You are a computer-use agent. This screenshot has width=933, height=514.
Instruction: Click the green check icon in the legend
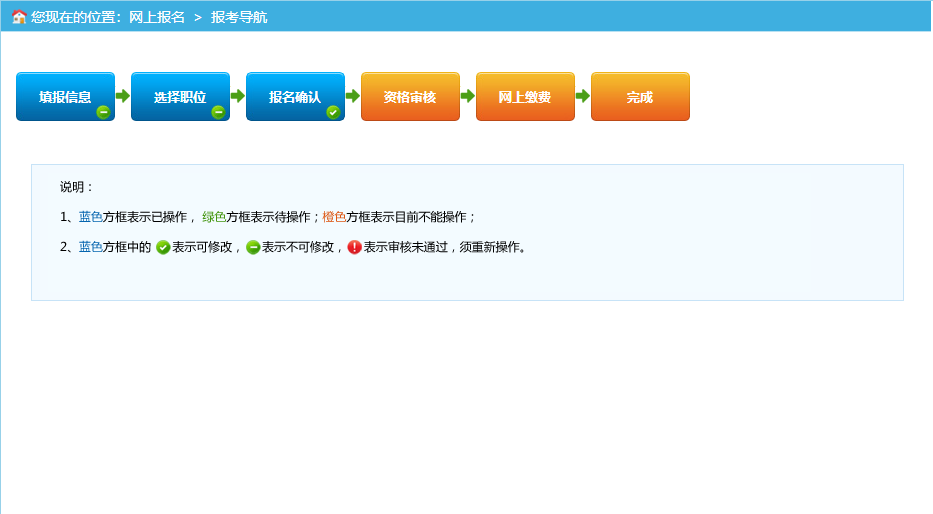point(163,247)
